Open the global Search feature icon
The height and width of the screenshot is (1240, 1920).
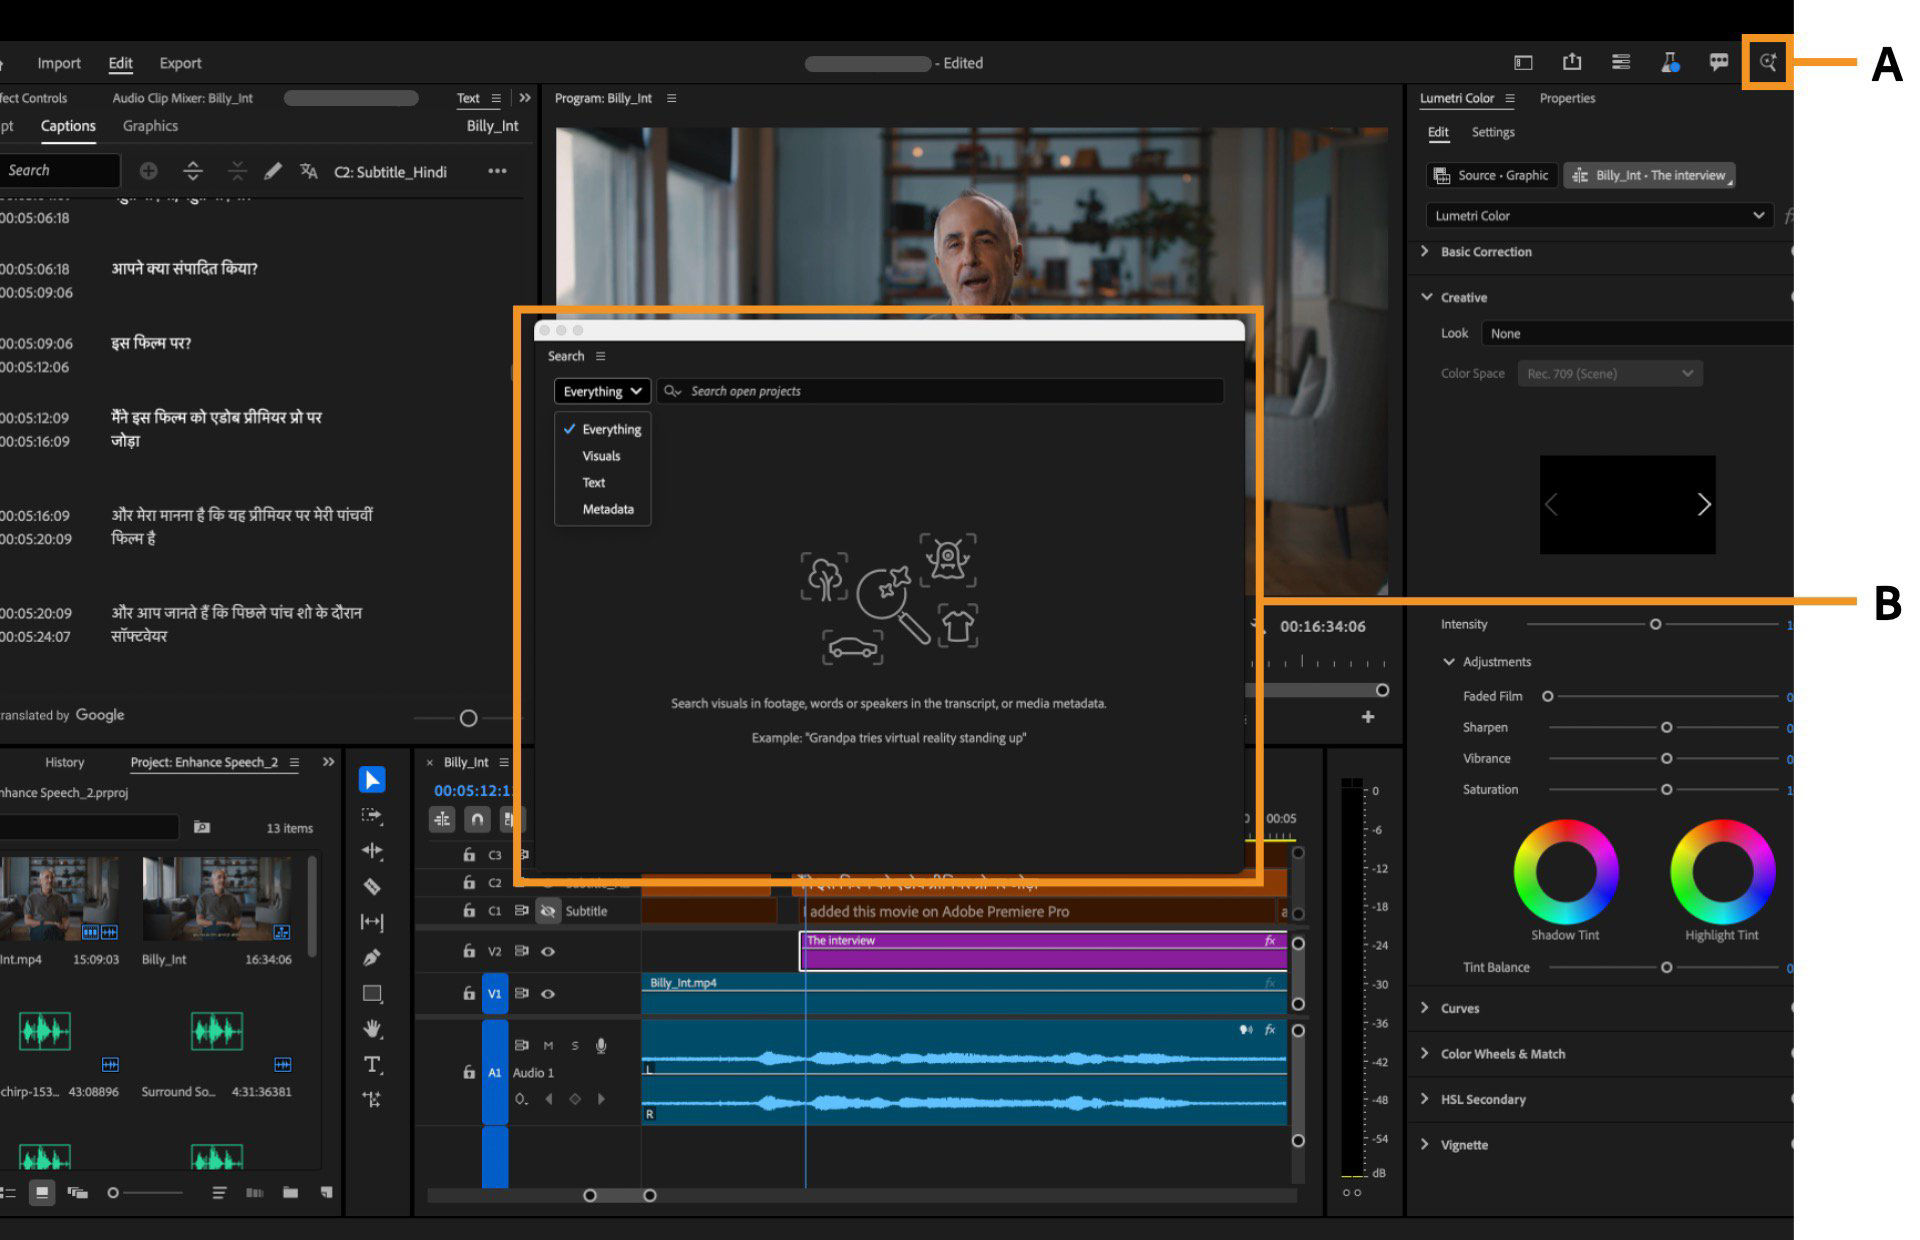pyautogui.click(x=1767, y=62)
